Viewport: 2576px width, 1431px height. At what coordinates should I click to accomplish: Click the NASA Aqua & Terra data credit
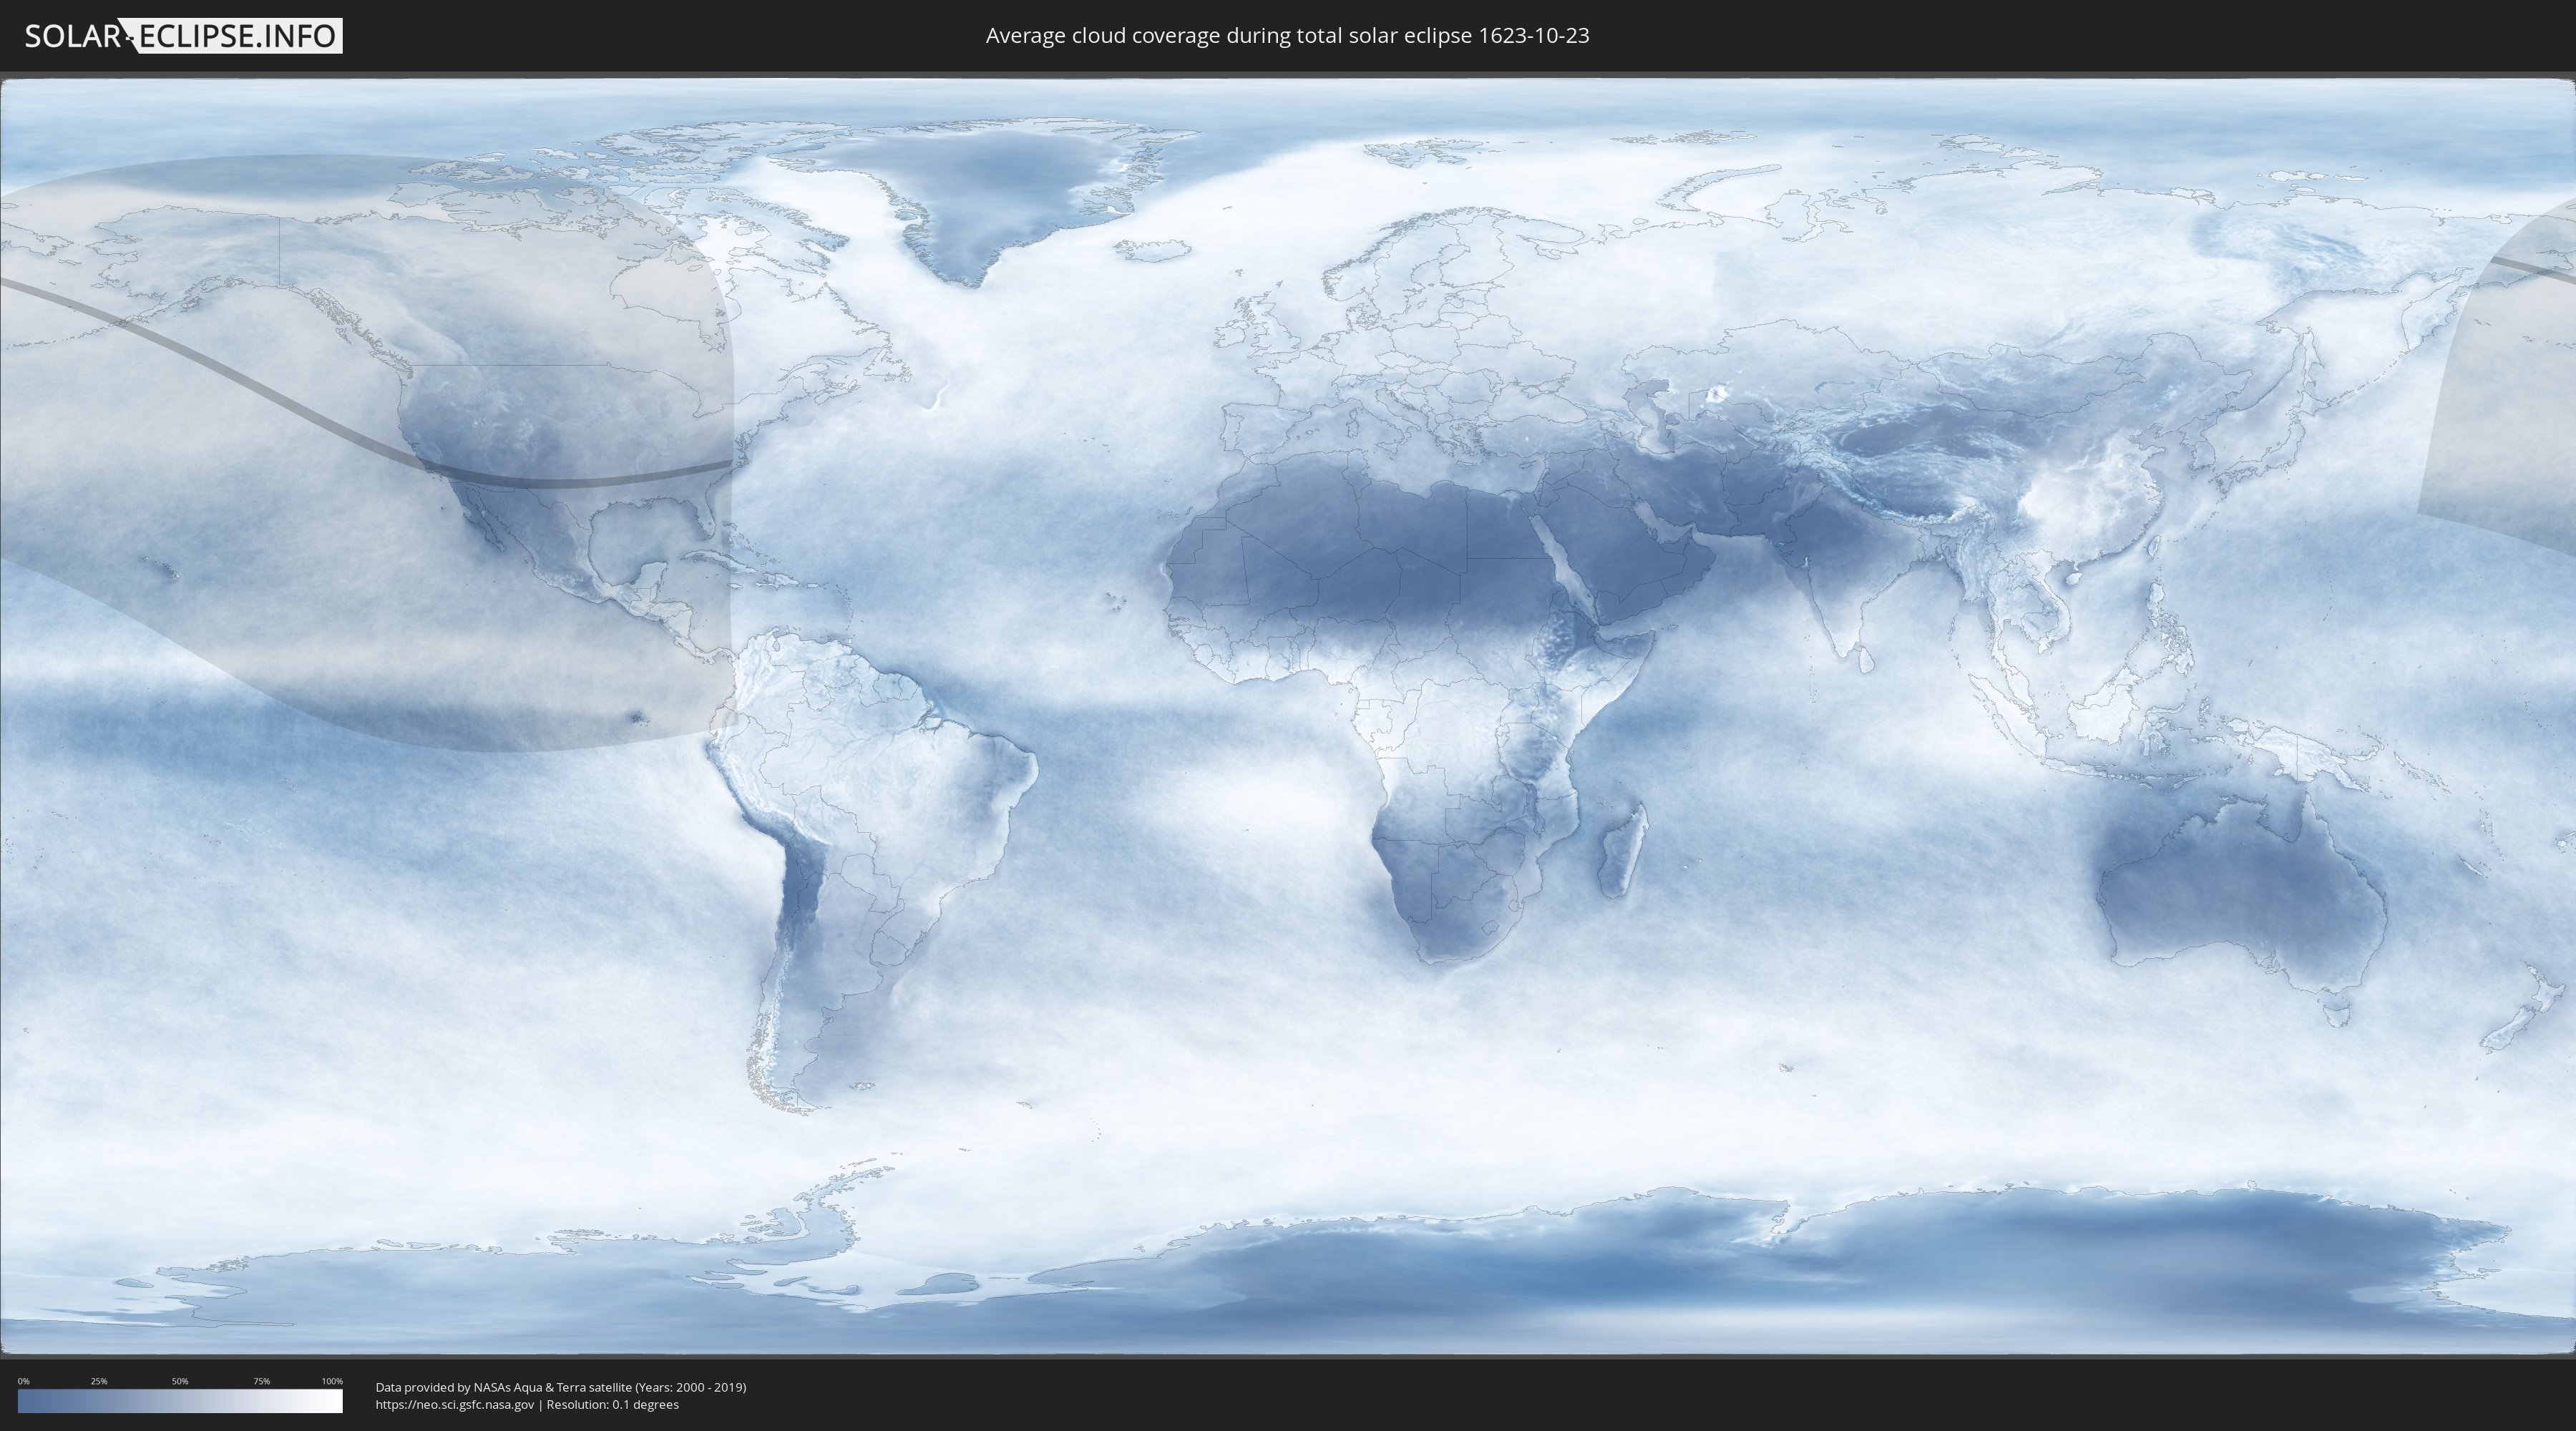(x=560, y=1387)
